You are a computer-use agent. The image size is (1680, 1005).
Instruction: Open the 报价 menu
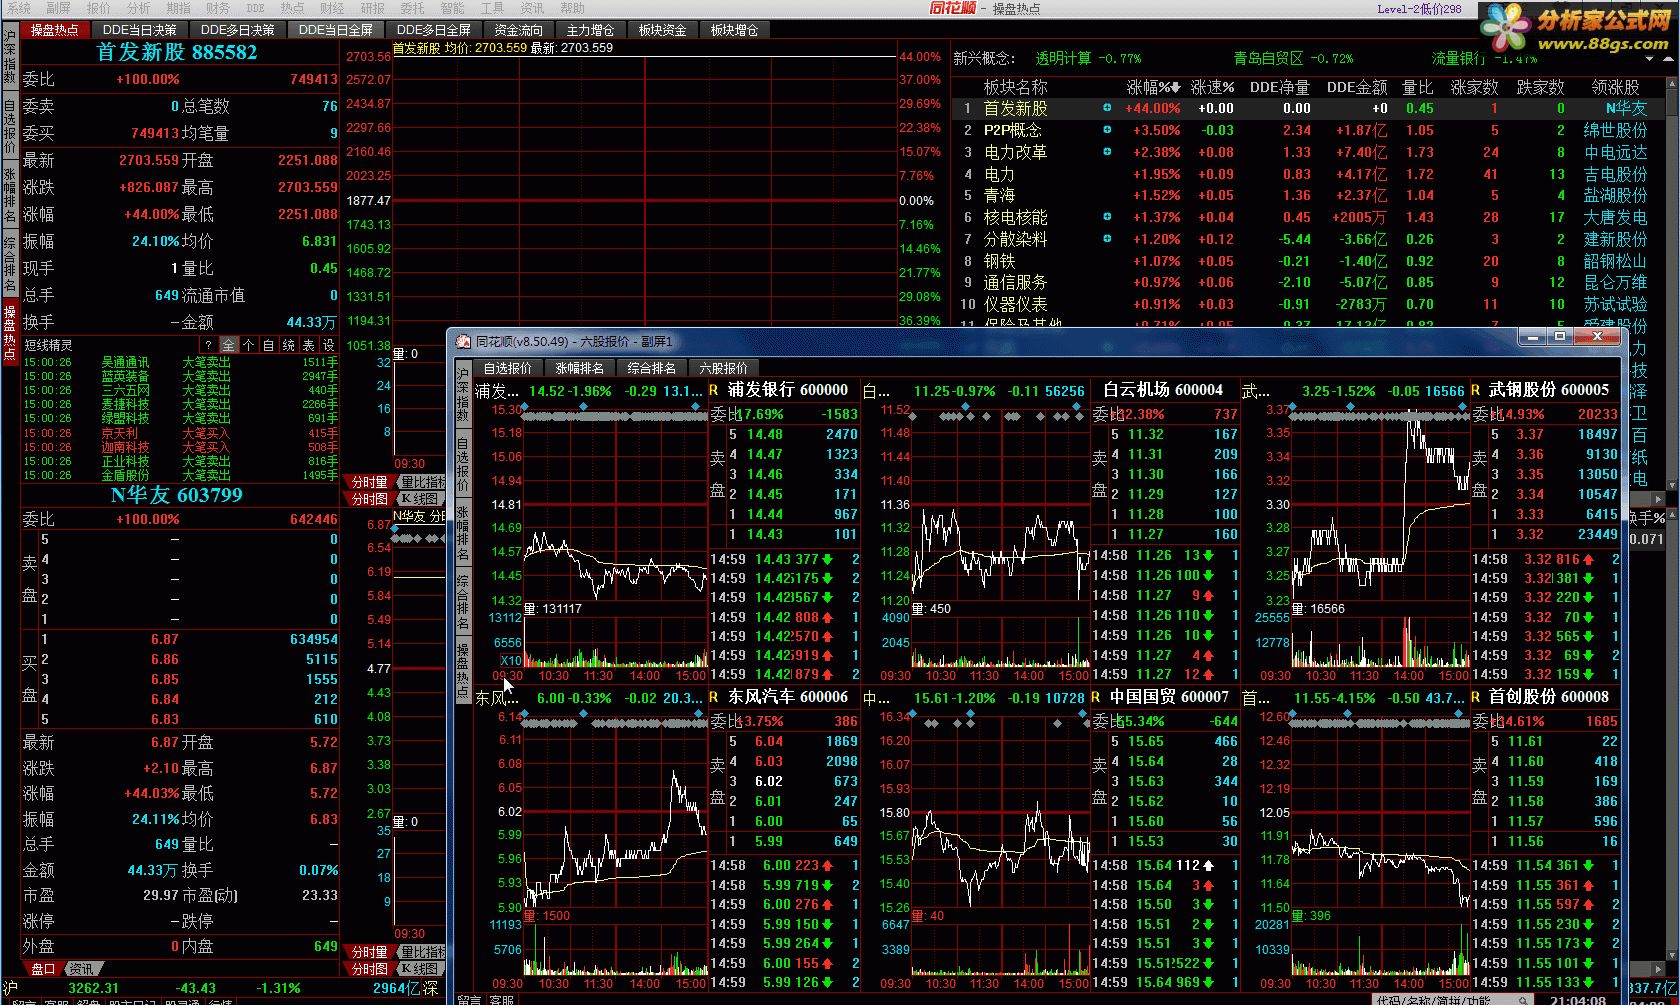(98, 8)
